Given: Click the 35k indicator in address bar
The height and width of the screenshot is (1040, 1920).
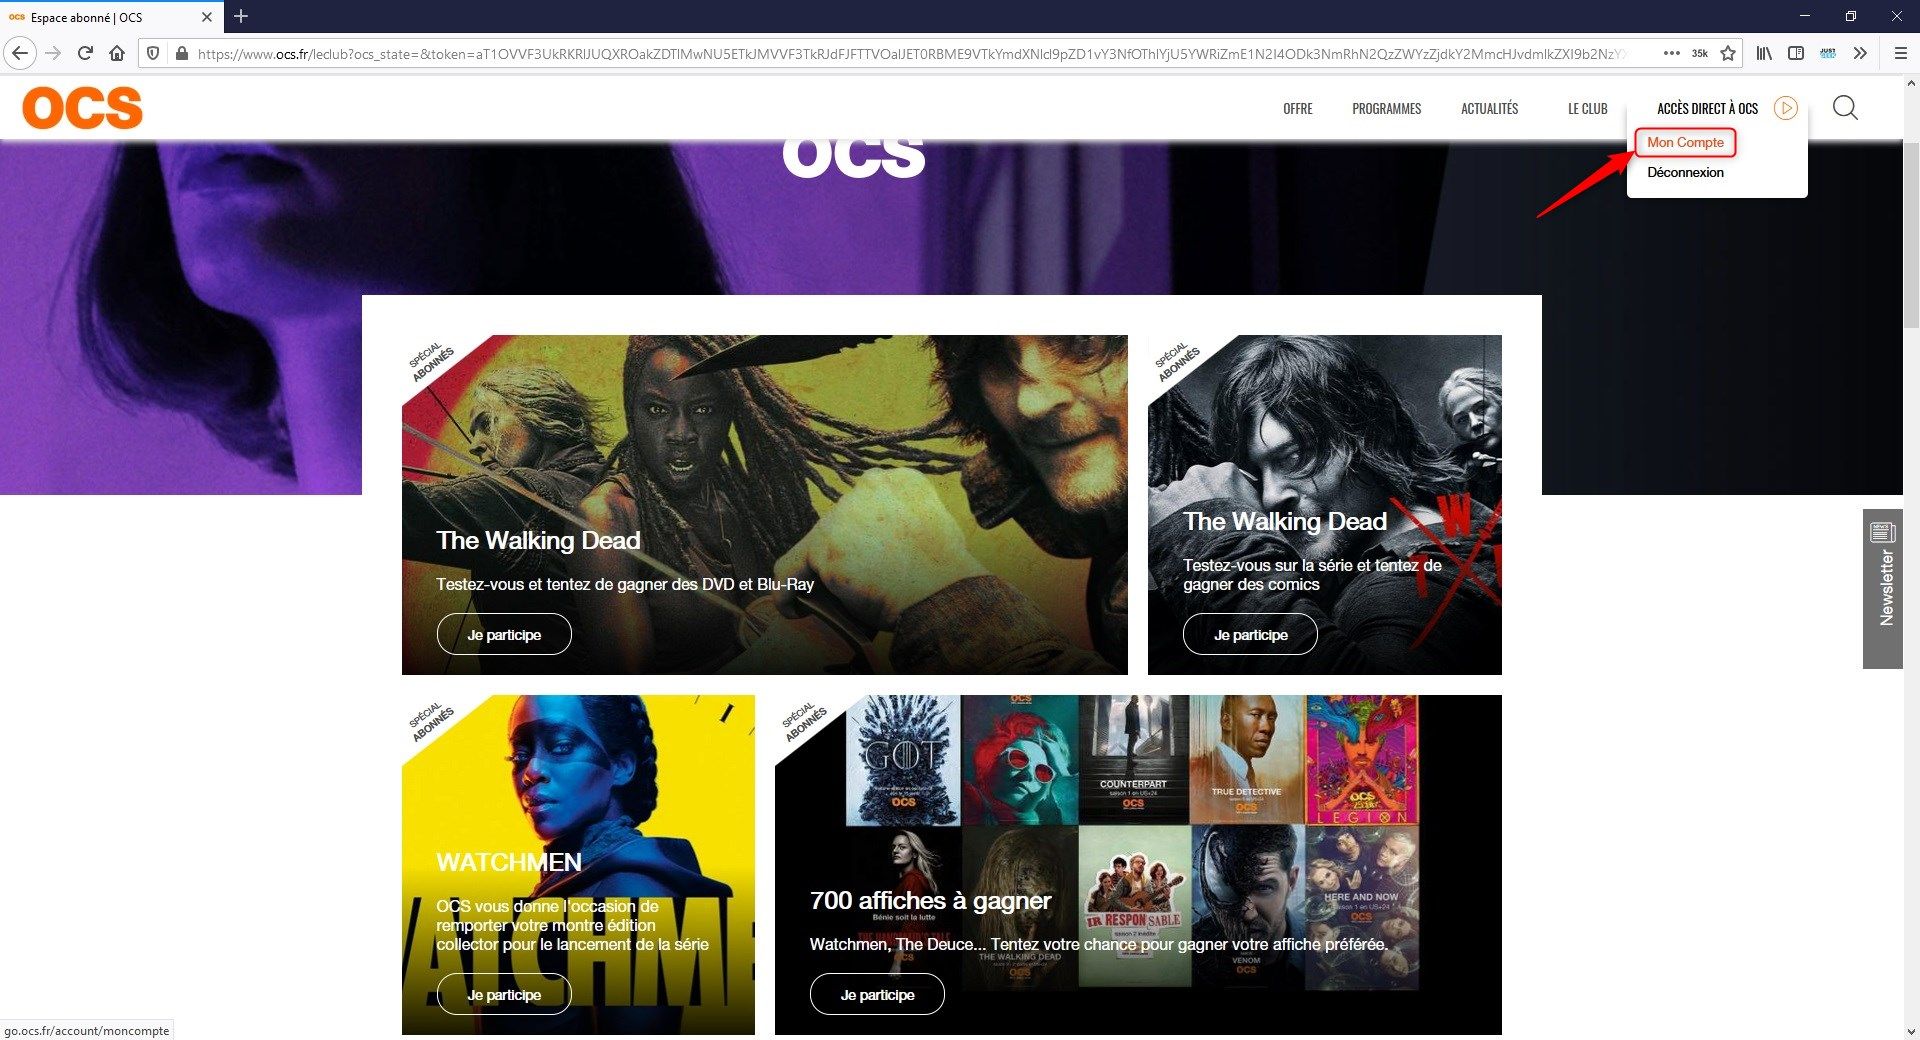Looking at the screenshot, I should coord(1699,53).
